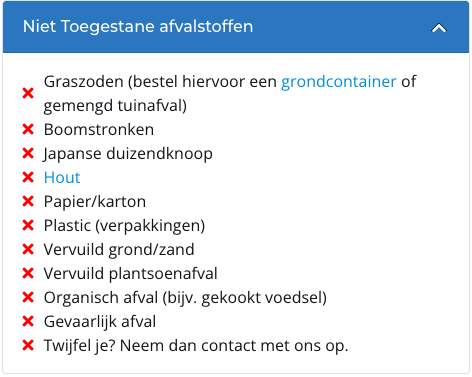Open the grondcontainer link
Image resolution: width=472 pixels, height=377 pixels.
pos(339,82)
